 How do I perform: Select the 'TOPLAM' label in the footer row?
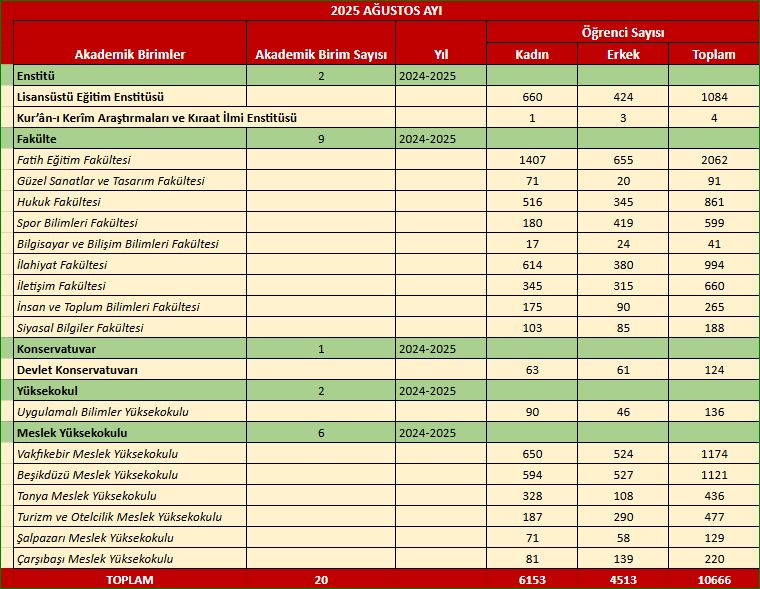pyautogui.click(x=130, y=579)
